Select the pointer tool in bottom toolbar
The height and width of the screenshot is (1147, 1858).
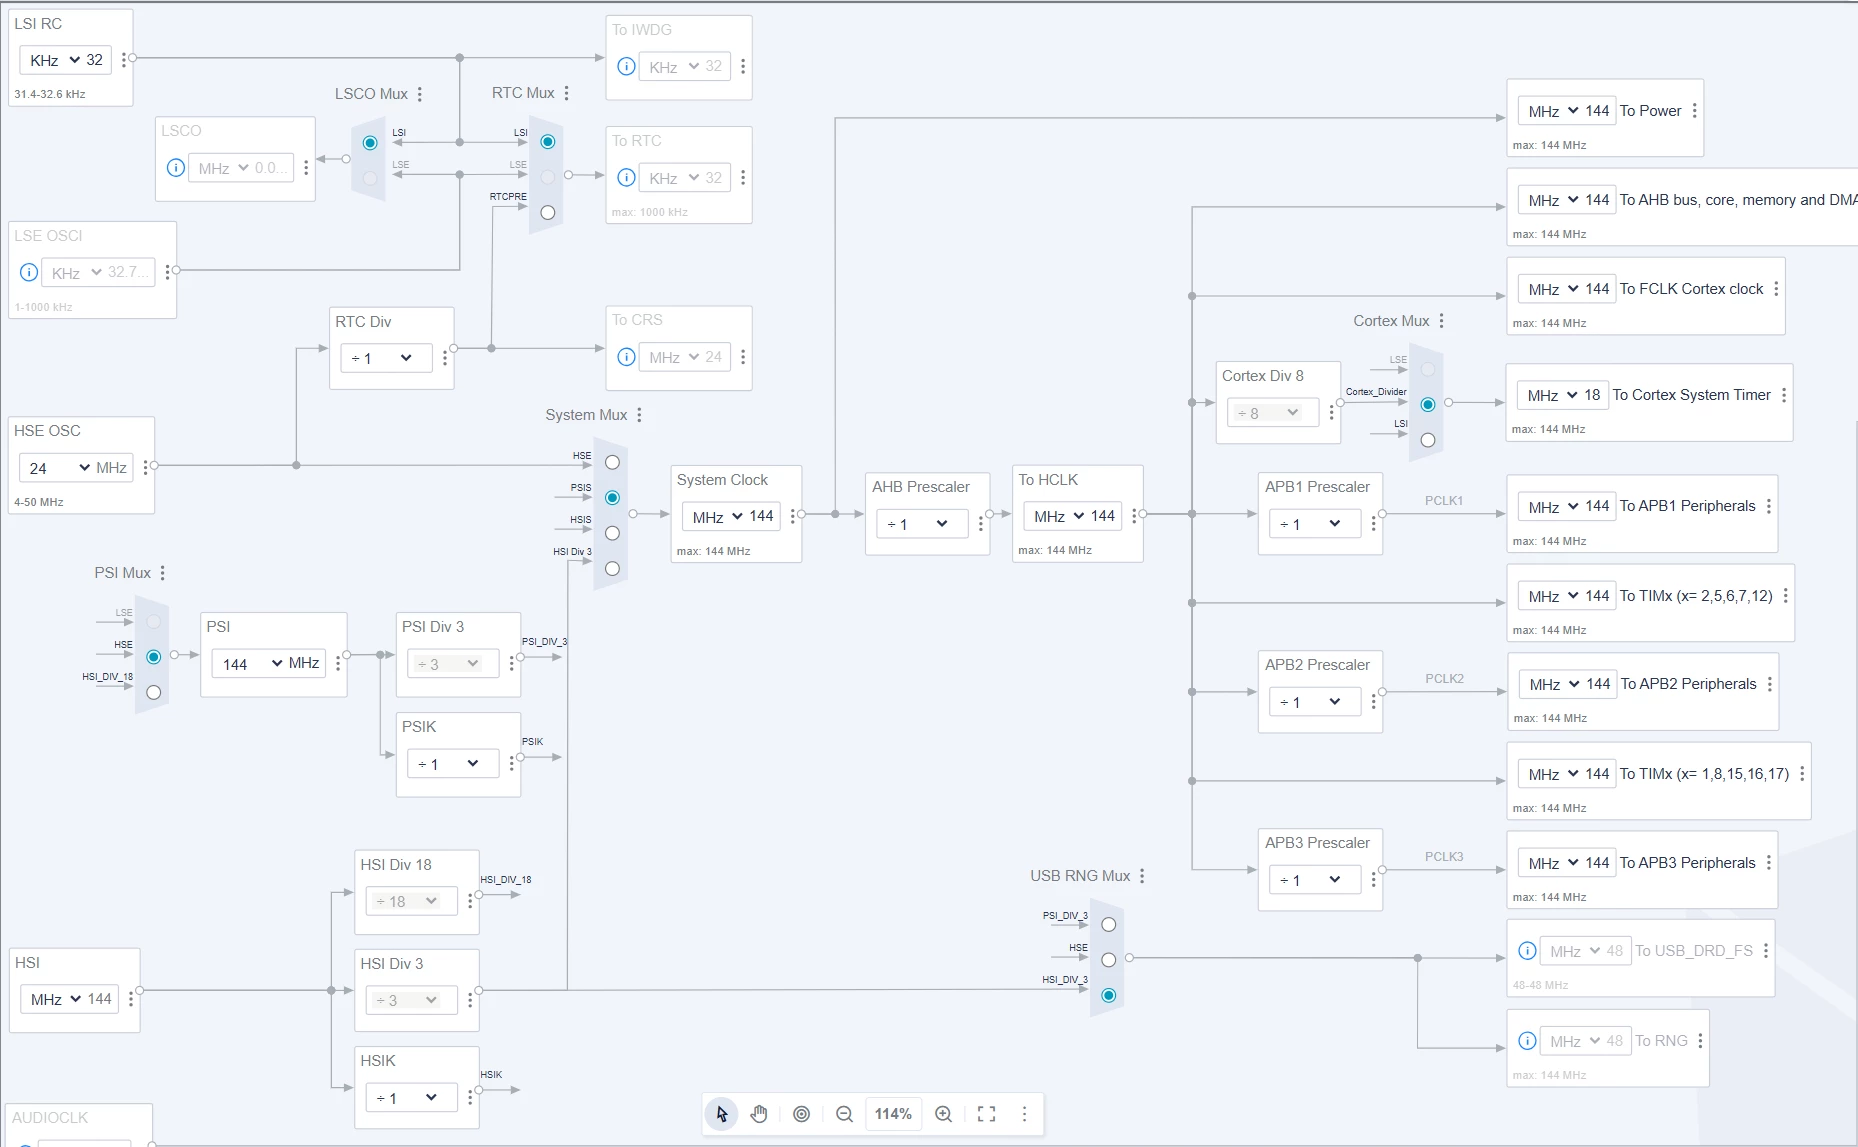(722, 1114)
